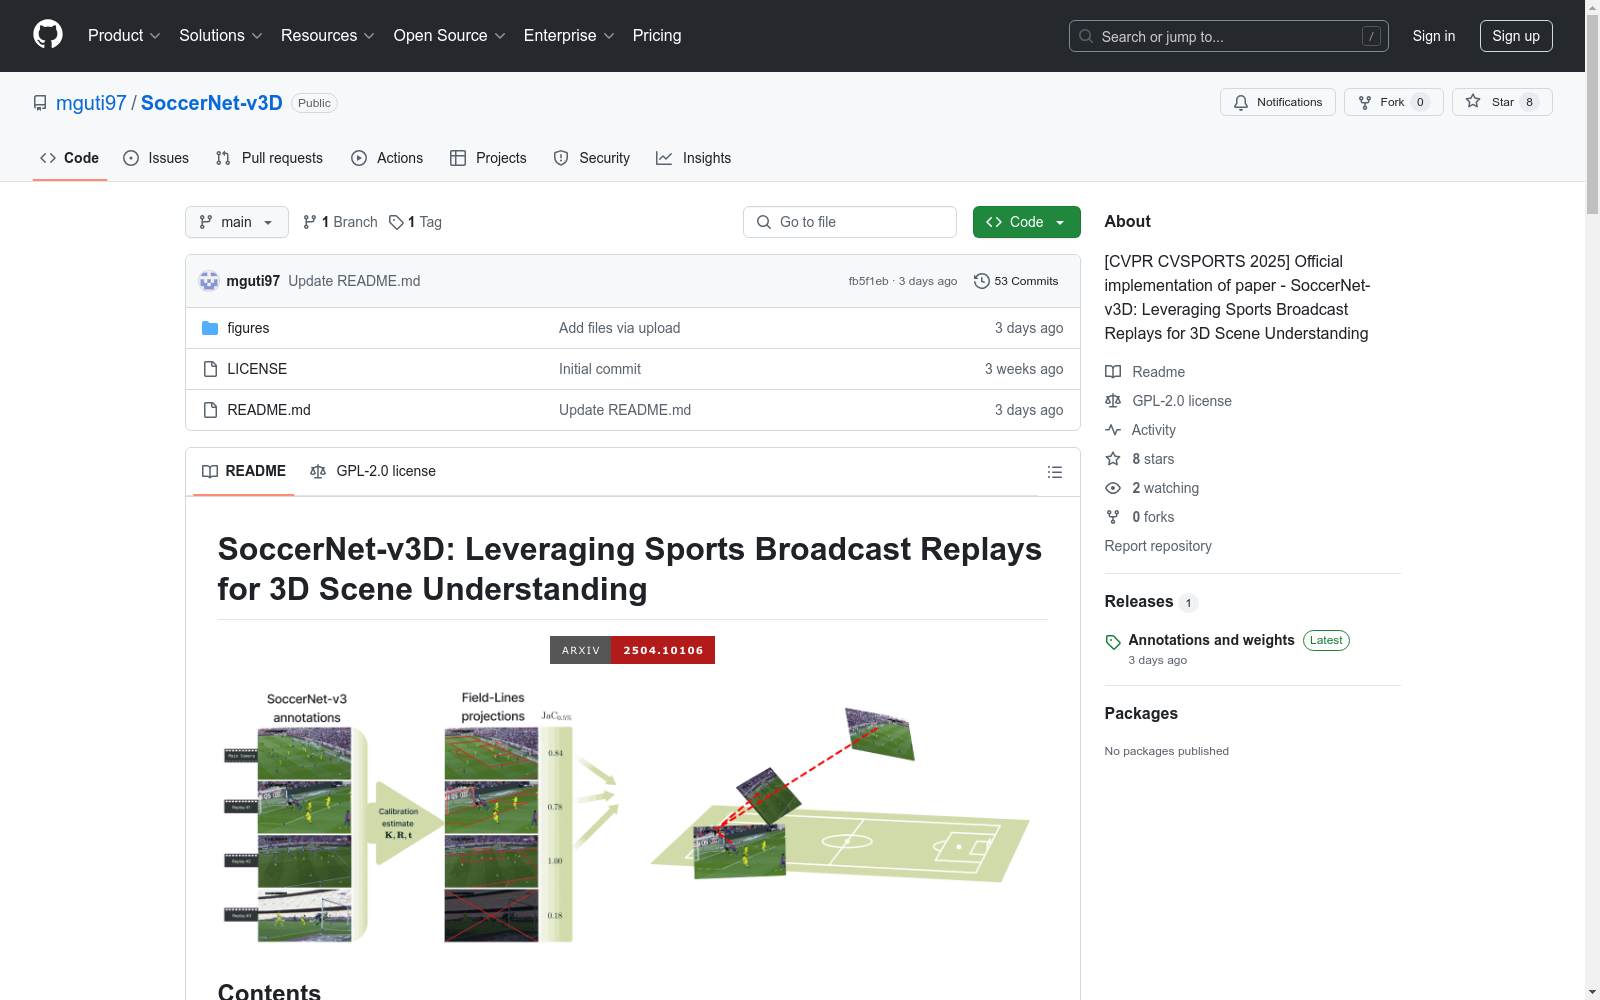Viewport: 1600px width, 1000px height.
Task: Open the 53 Commits history icon
Action: 980,281
